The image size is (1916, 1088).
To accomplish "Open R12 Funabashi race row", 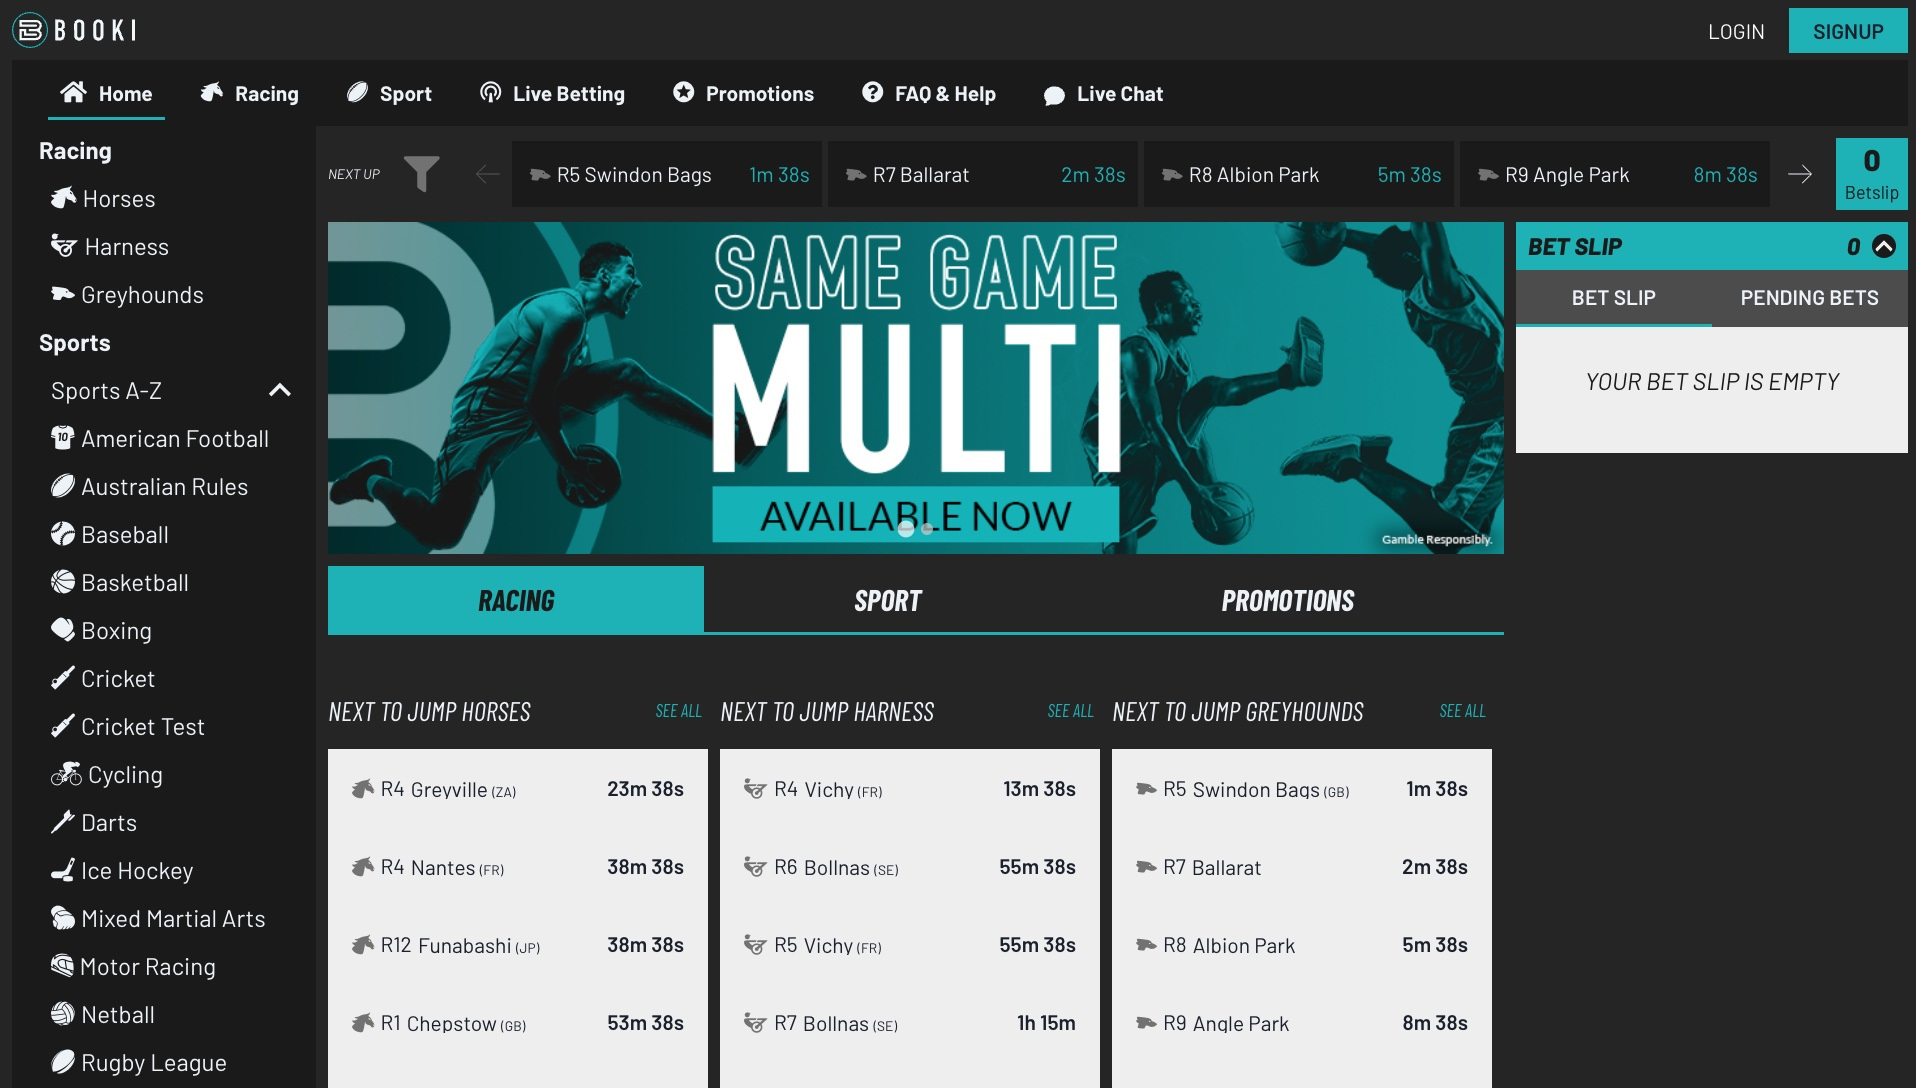I will tap(518, 945).
